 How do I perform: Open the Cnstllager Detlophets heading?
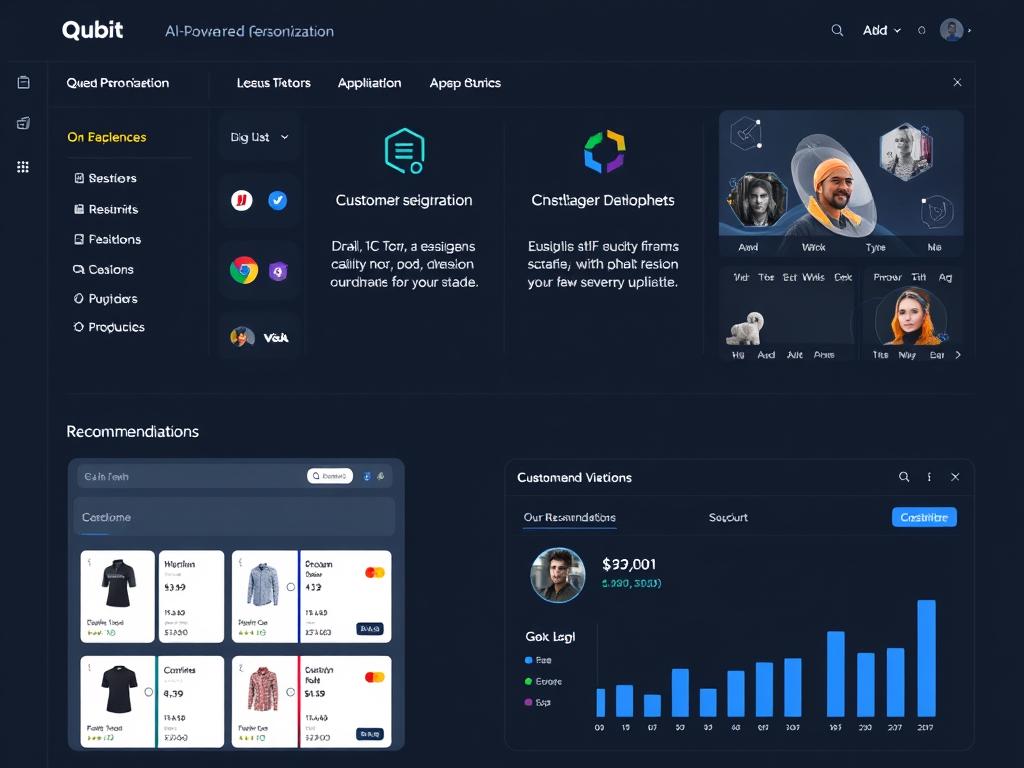point(603,200)
